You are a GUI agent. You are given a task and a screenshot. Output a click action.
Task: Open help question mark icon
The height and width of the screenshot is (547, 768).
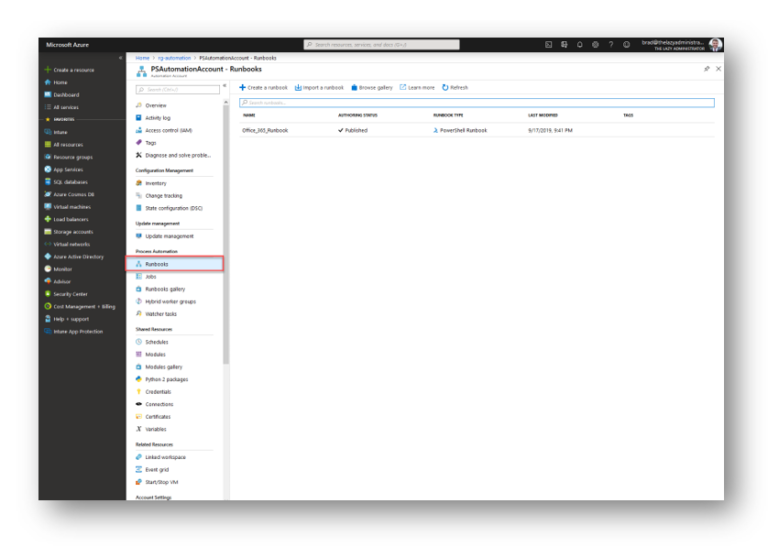pyautogui.click(x=611, y=45)
